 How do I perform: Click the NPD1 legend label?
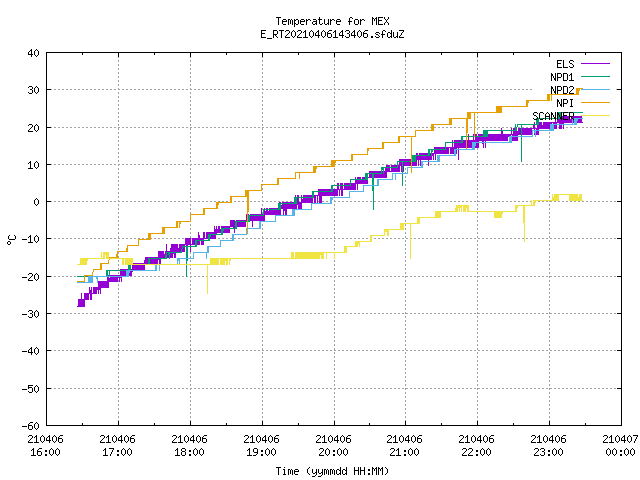pos(562,77)
